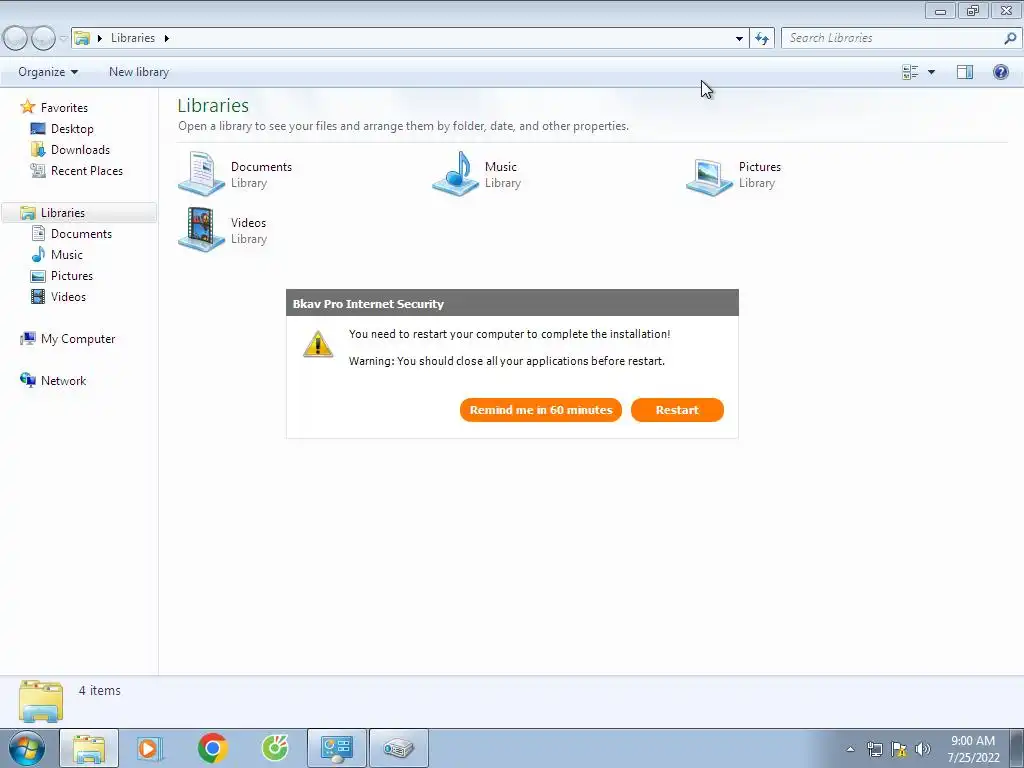Click the projector taskbar icon

tap(399, 748)
